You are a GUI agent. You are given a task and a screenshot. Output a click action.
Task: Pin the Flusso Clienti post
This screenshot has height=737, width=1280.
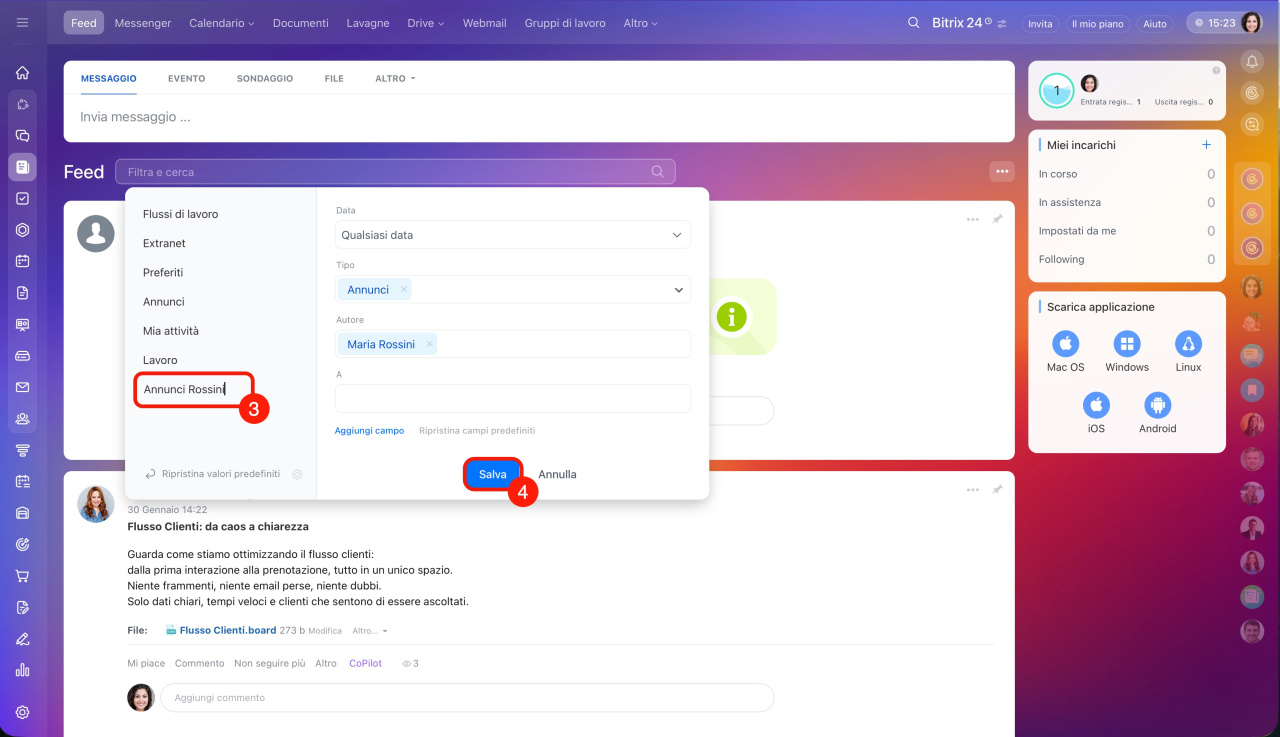pyautogui.click(x=997, y=490)
